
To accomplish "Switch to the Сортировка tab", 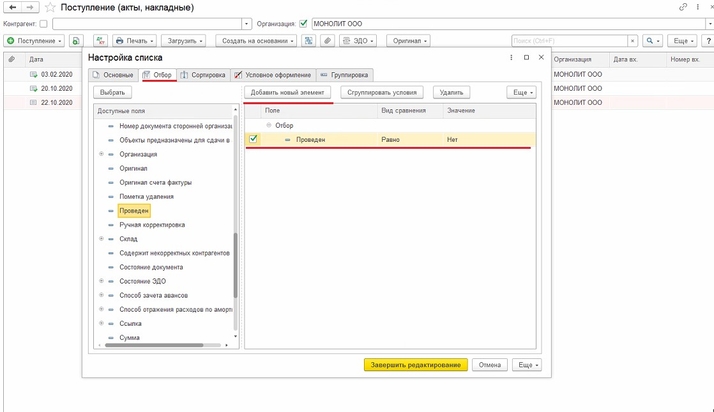I will tap(203, 75).
